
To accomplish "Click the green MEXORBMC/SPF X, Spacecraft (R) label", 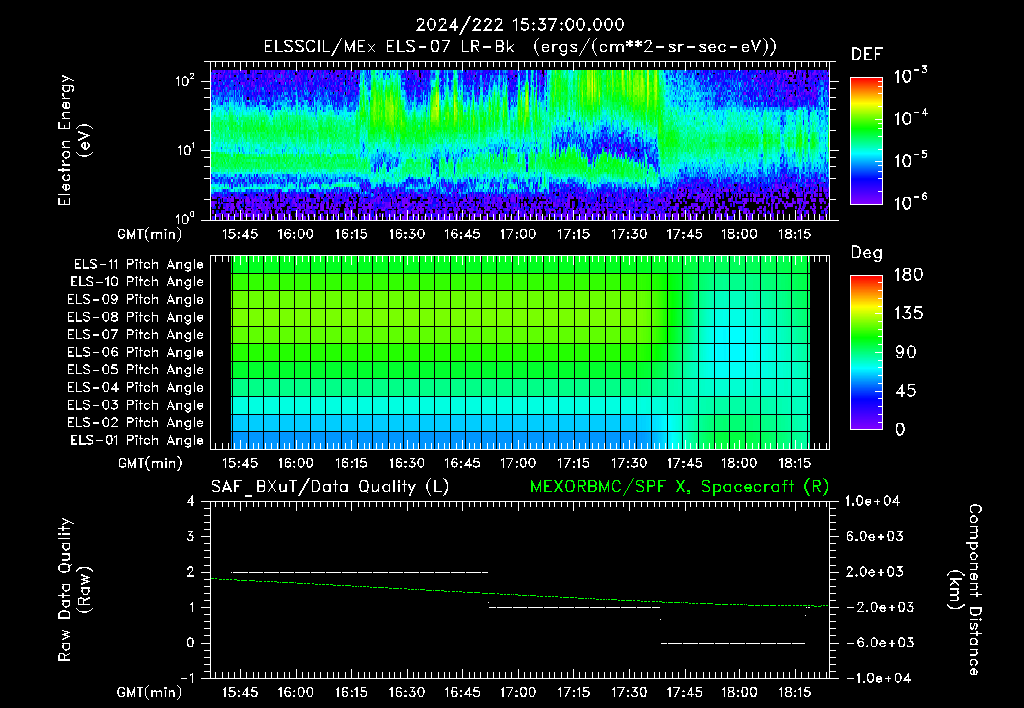I will pyautogui.click(x=679, y=487).
